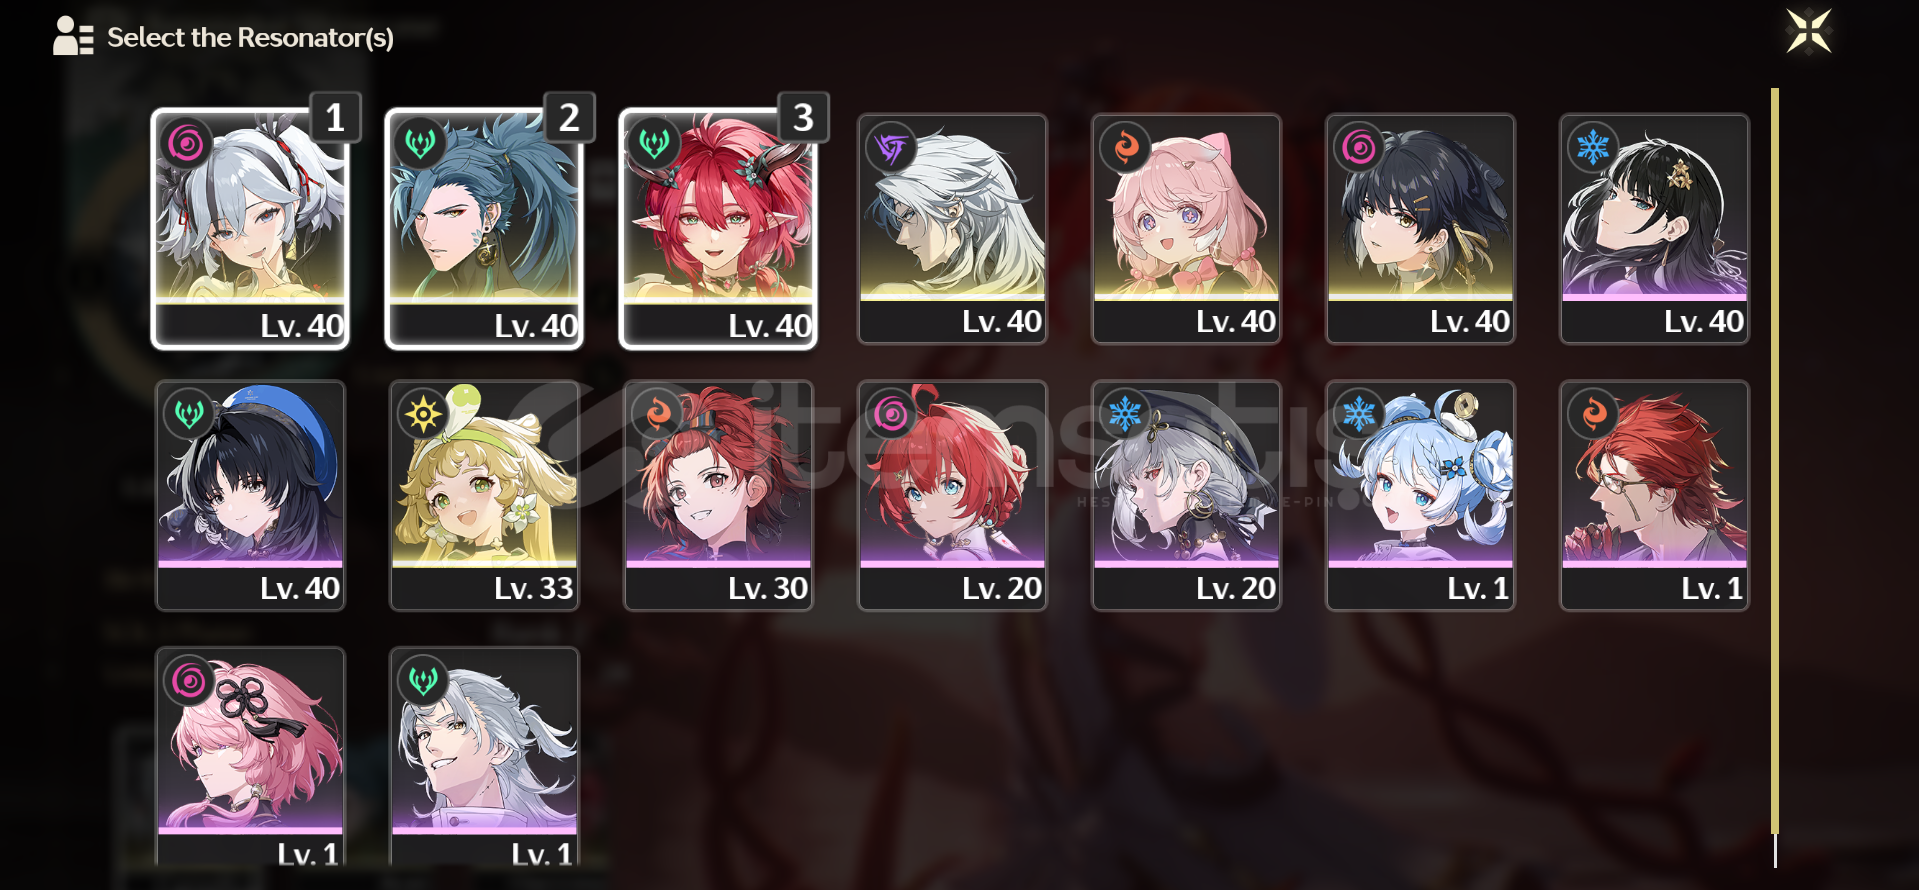Viewport: 1919px width, 890px height.
Task: Select the red ponytail resonator Lv. 30
Action: click(x=718, y=495)
